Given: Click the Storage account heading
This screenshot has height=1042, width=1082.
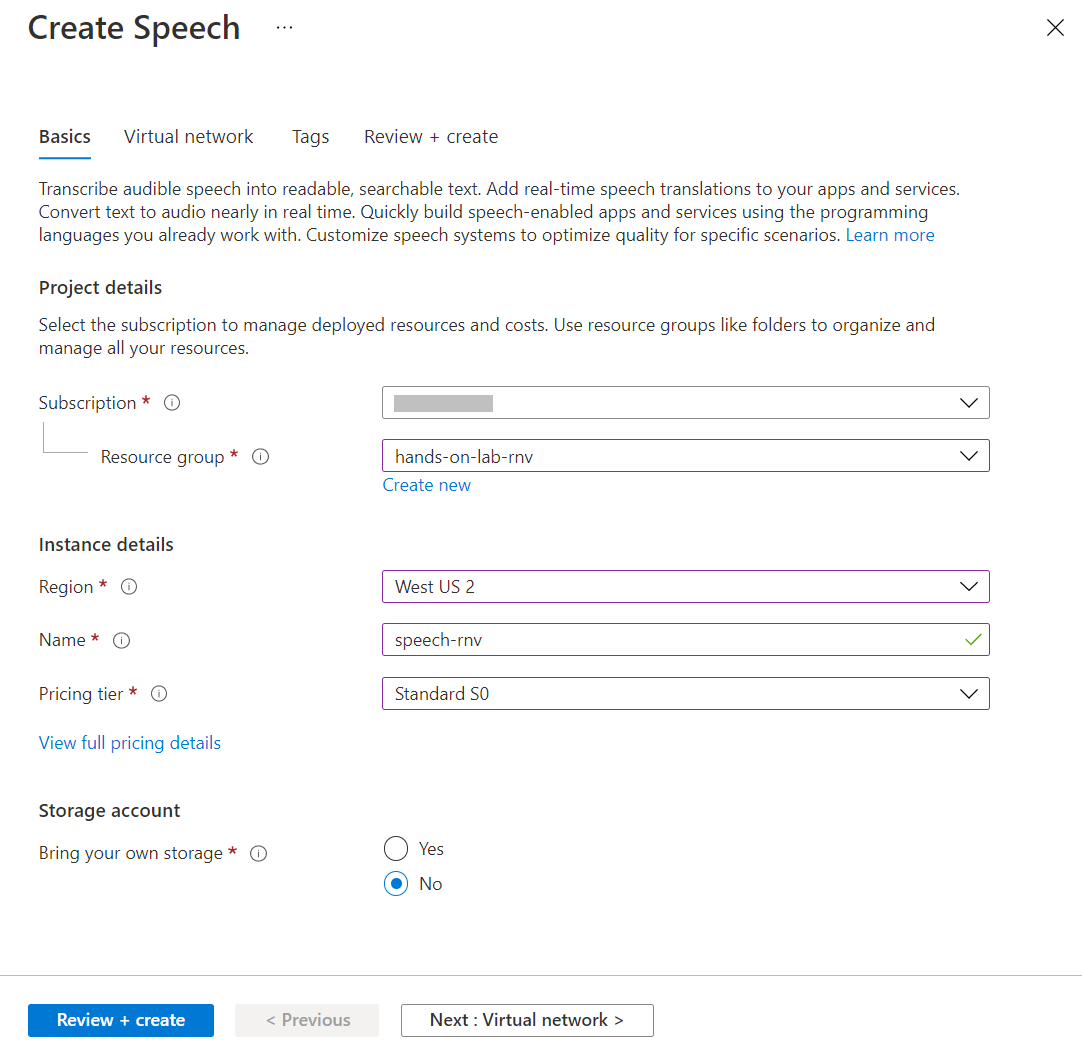Looking at the screenshot, I should (x=109, y=811).
